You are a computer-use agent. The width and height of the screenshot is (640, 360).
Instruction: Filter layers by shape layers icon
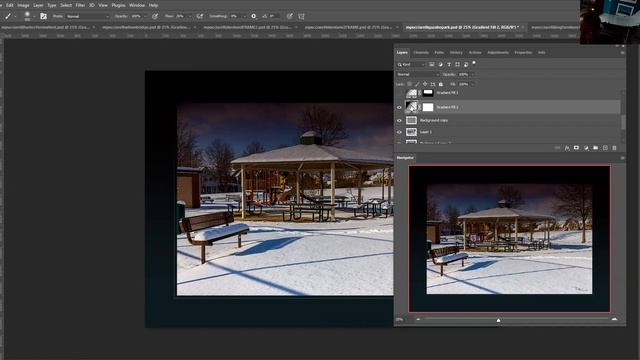pos(458,64)
